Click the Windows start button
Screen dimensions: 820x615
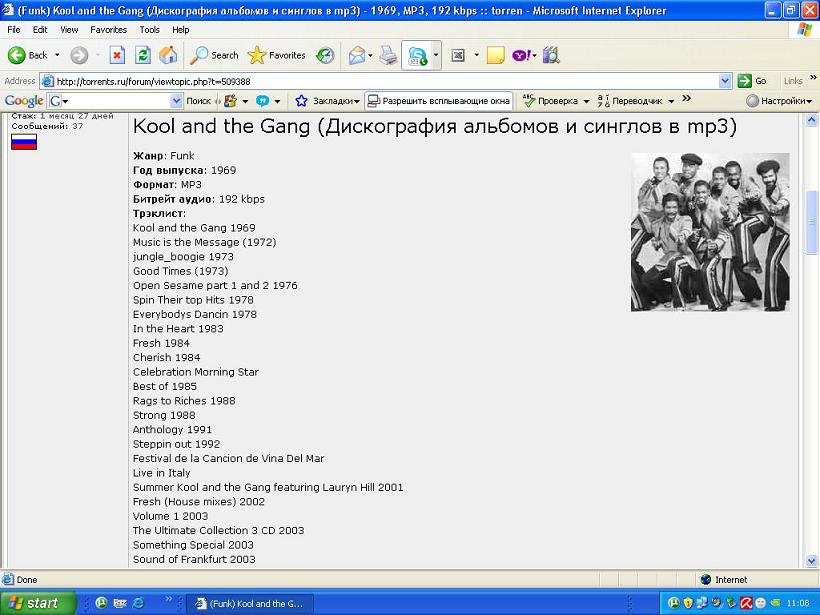click(38, 603)
